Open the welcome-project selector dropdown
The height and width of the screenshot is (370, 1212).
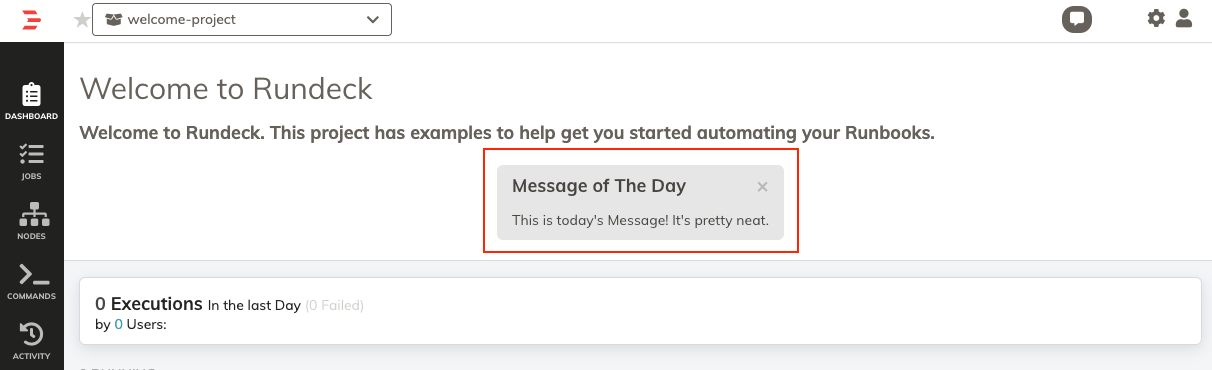(x=241, y=19)
